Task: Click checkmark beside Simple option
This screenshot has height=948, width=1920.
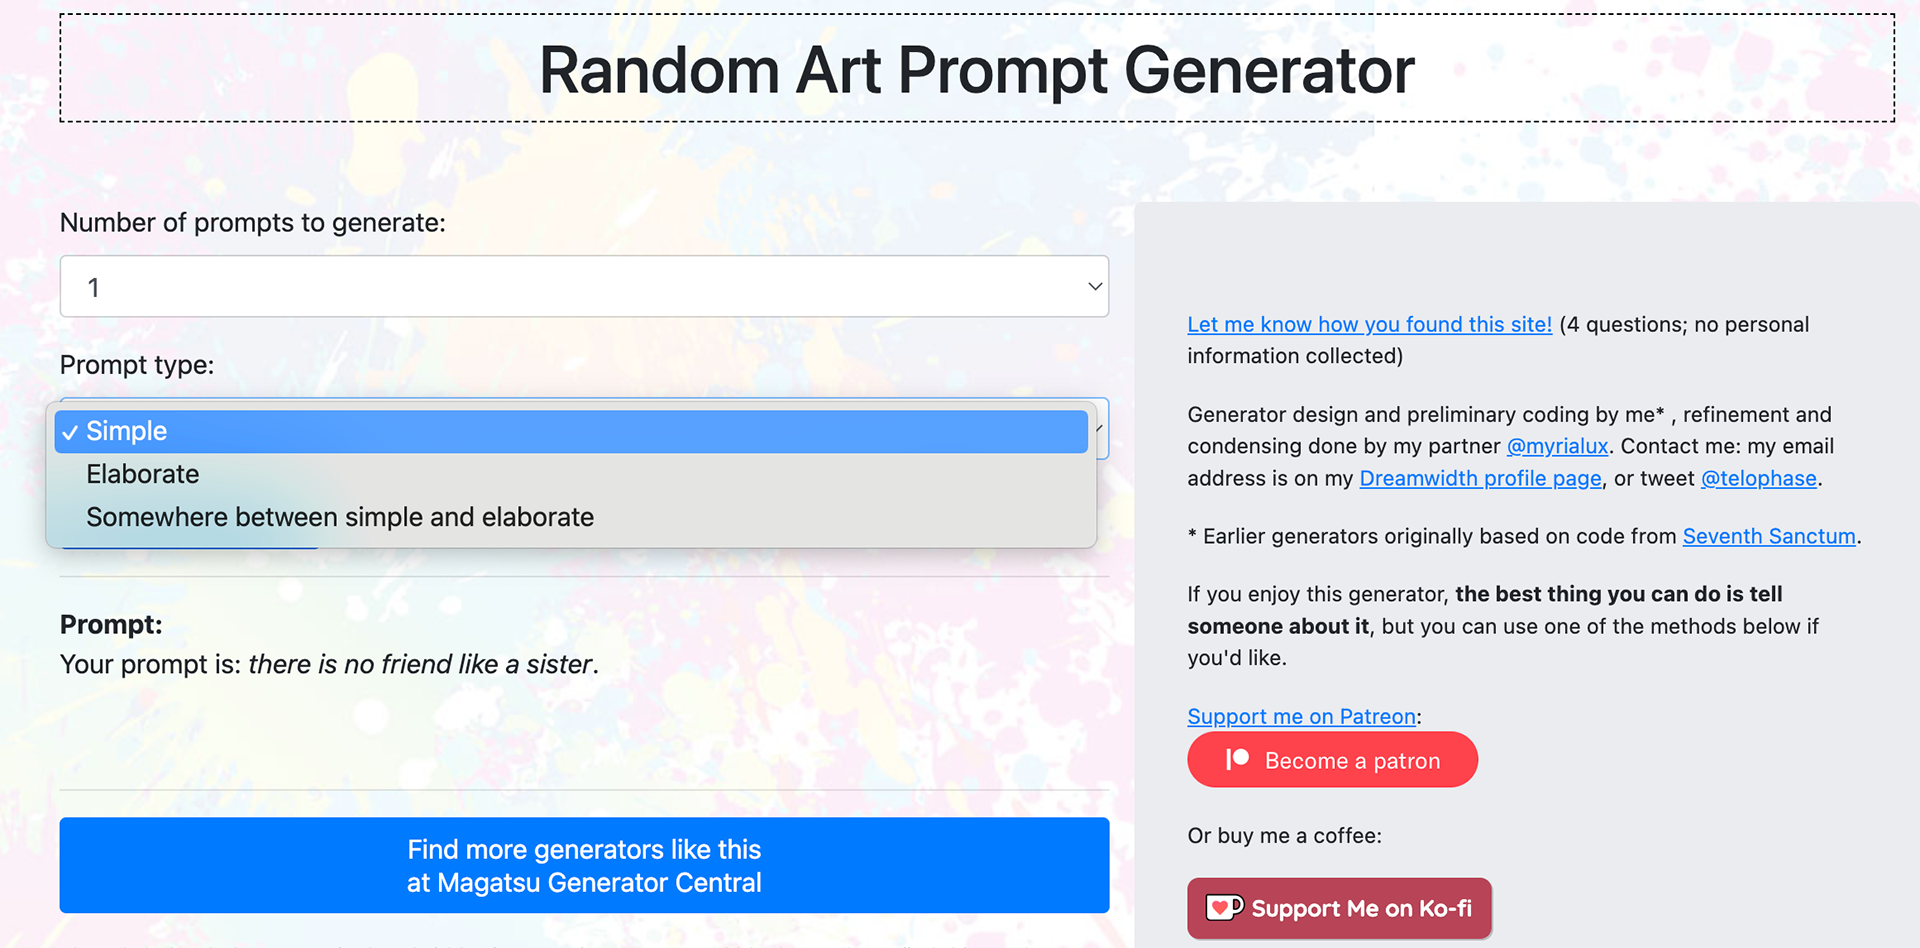Action: [x=70, y=432]
